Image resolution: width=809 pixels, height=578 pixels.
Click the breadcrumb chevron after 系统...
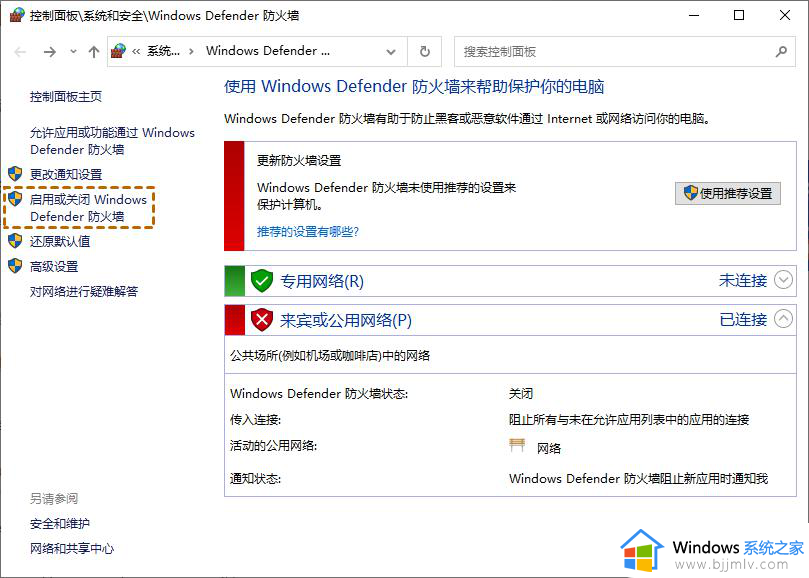point(191,52)
